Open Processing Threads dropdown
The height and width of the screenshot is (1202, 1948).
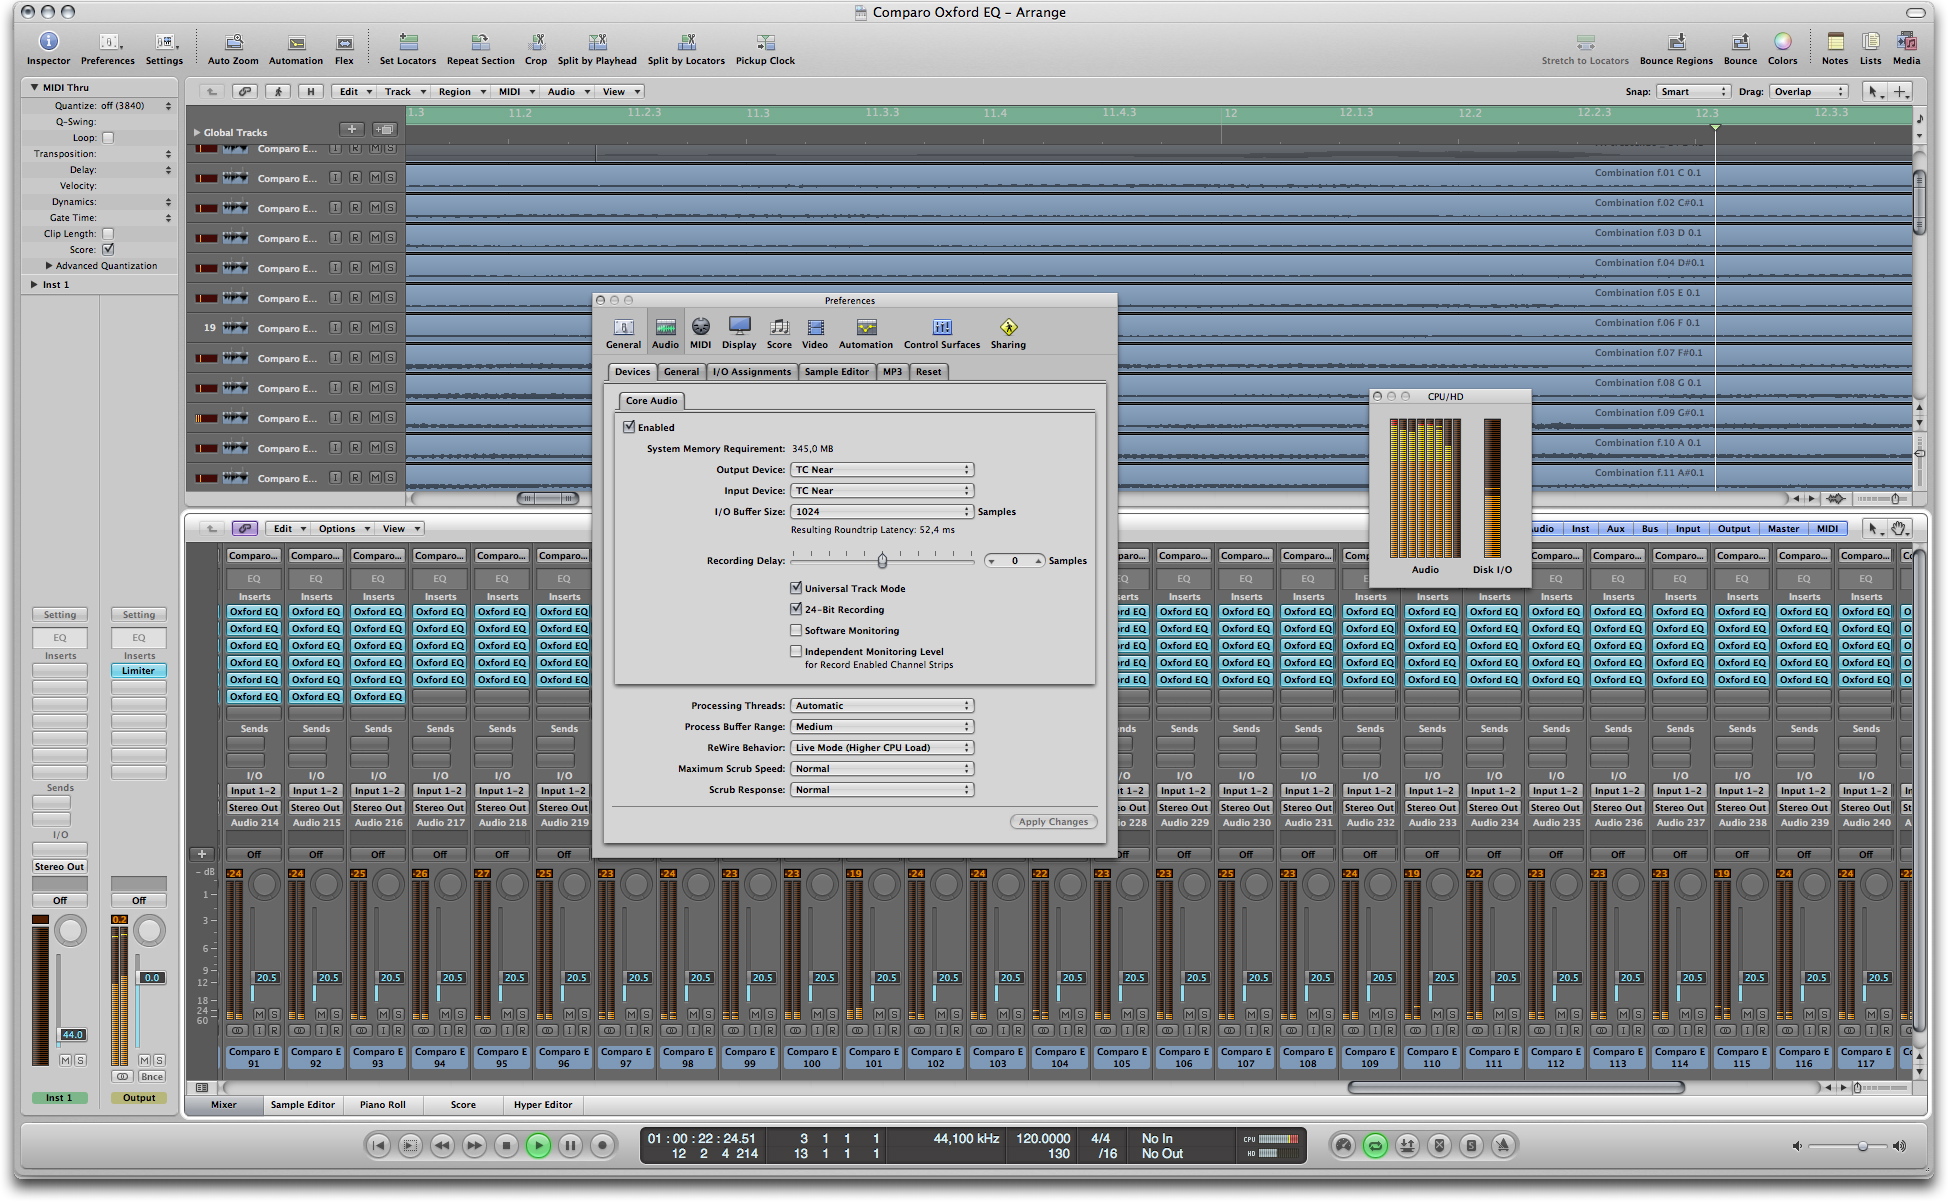[x=882, y=705]
